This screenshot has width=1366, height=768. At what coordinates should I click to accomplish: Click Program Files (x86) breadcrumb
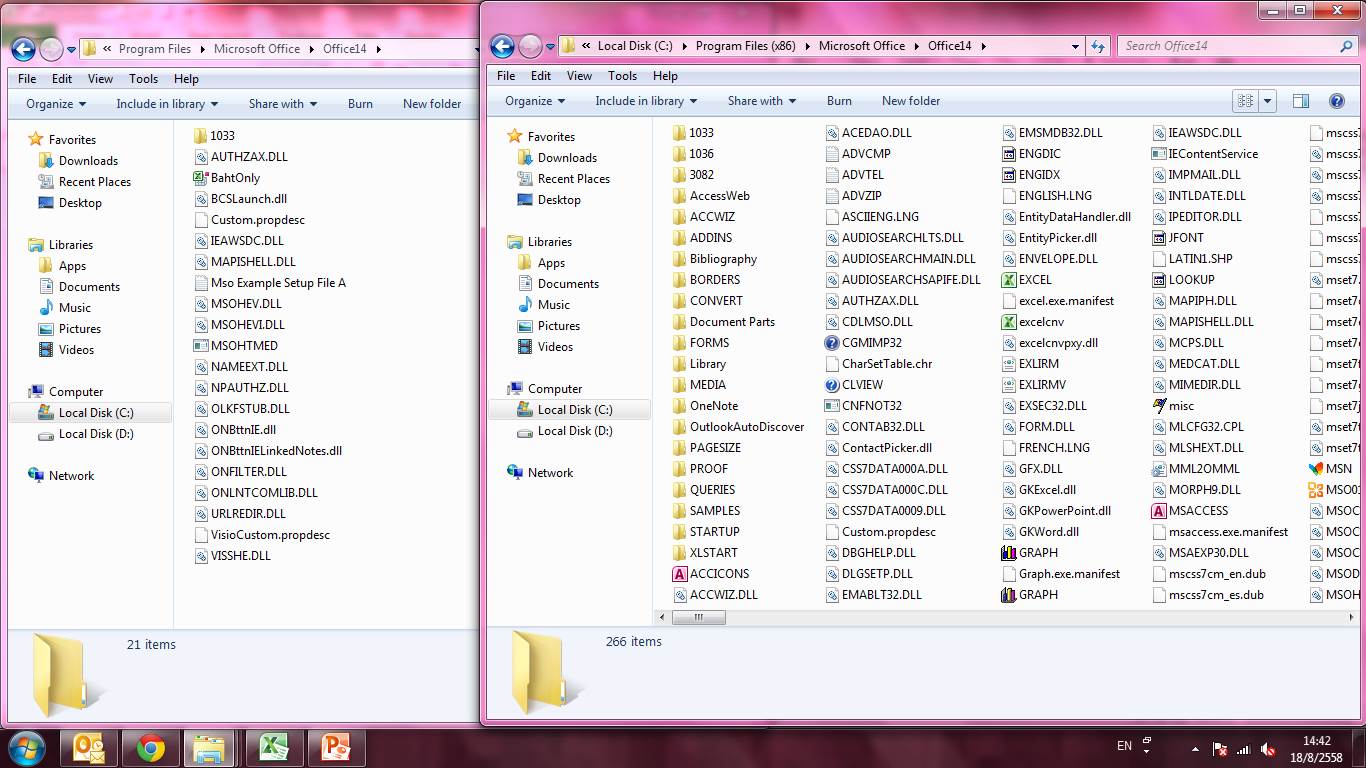pyautogui.click(x=746, y=46)
